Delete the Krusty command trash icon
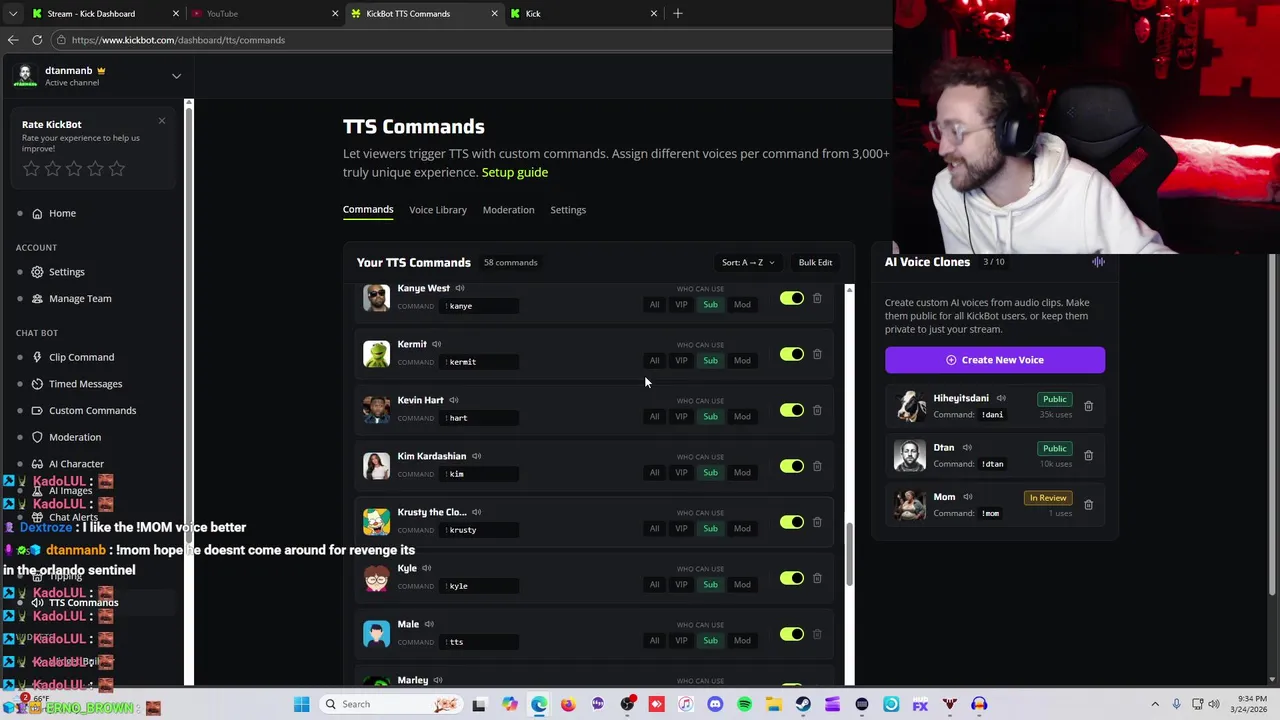 point(817,522)
